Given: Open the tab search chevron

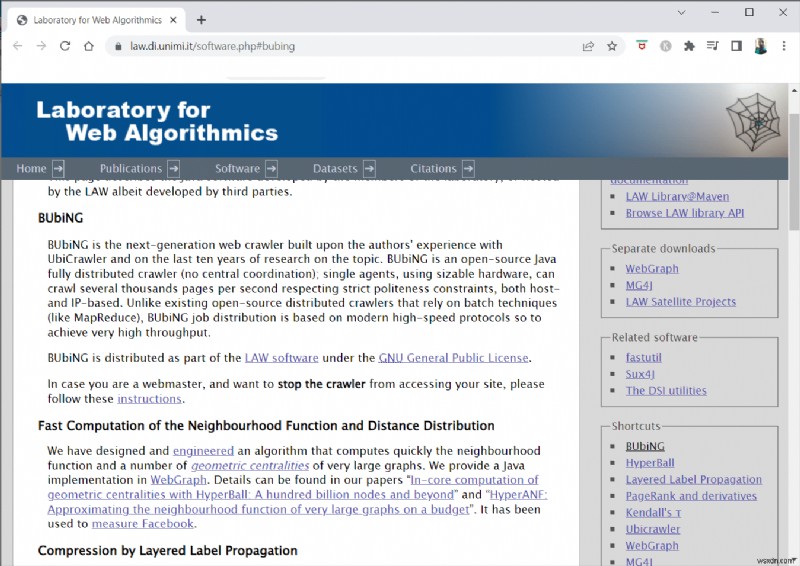Looking at the screenshot, I should click(681, 12).
